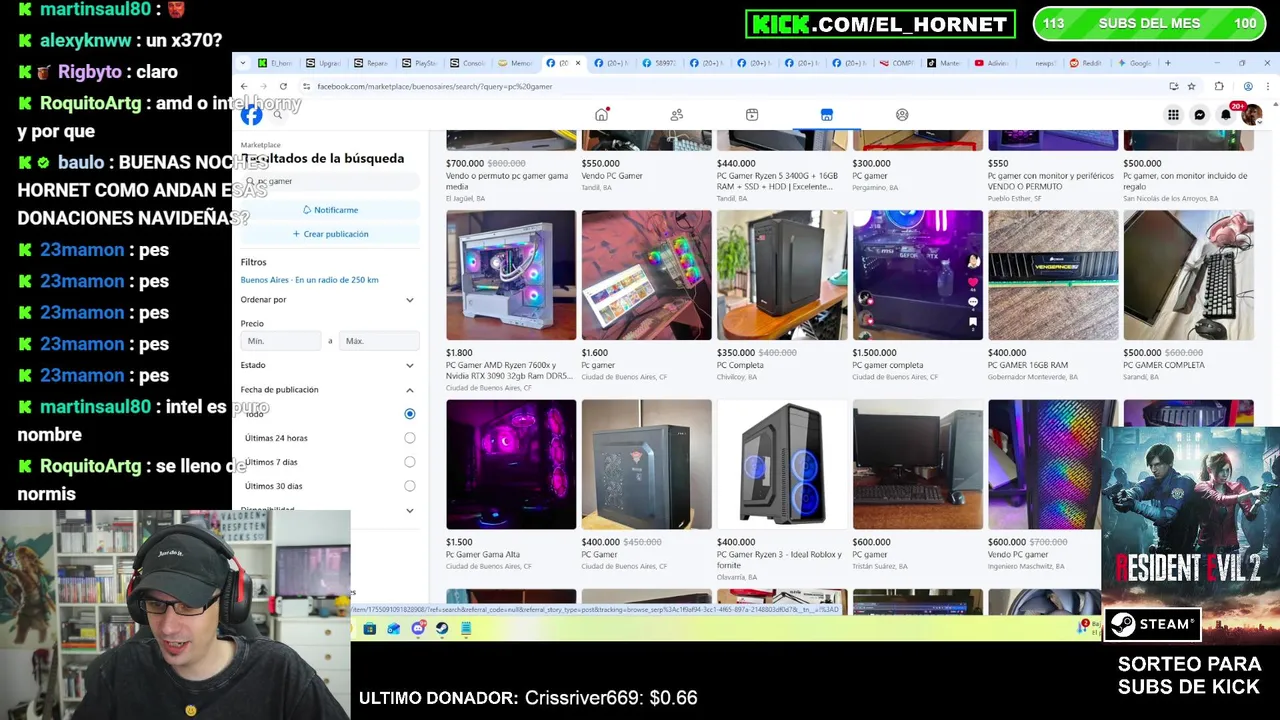Screen dimensions: 1280x720
Task: Open the Chrome profile icon
Action: tap(1248, 86)
